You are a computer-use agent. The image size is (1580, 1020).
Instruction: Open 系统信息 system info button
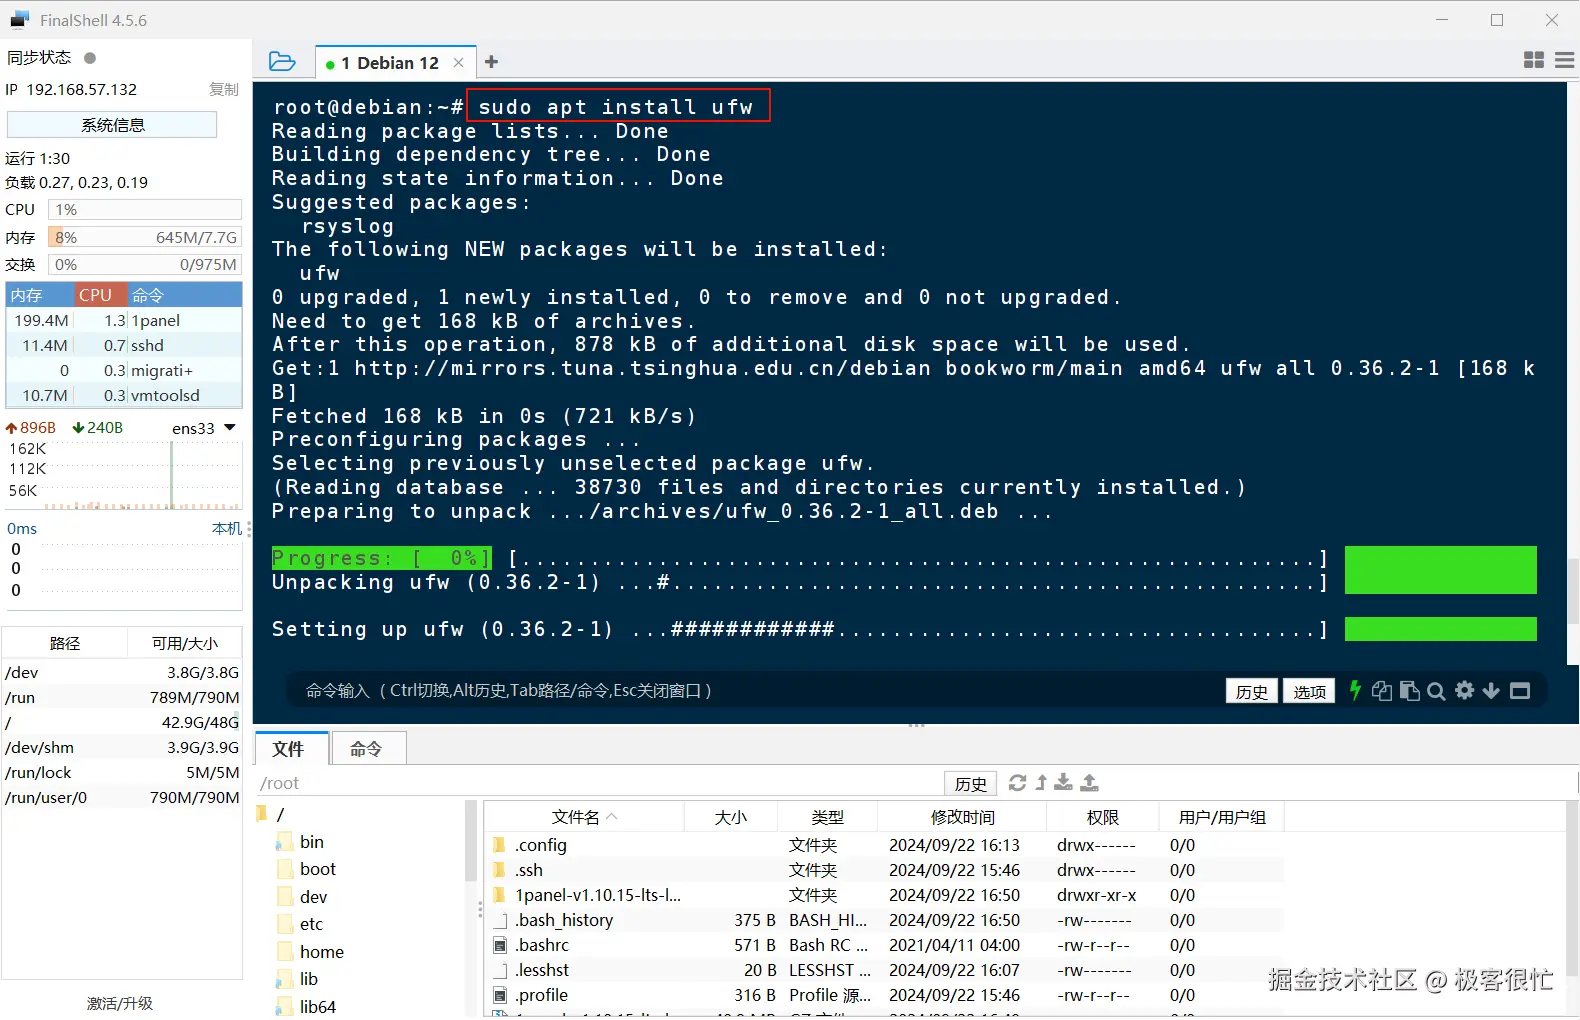click(112, 125)
